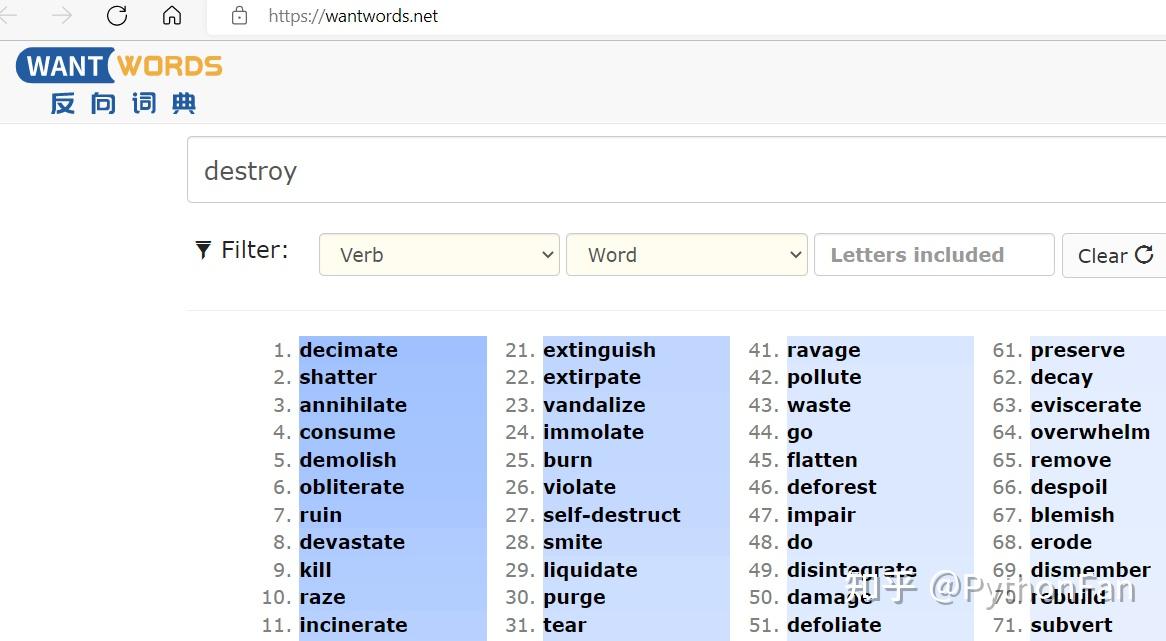The image size is (1166, 641).
Task: Open the Word type dropdown
Action: coord(686,255)
